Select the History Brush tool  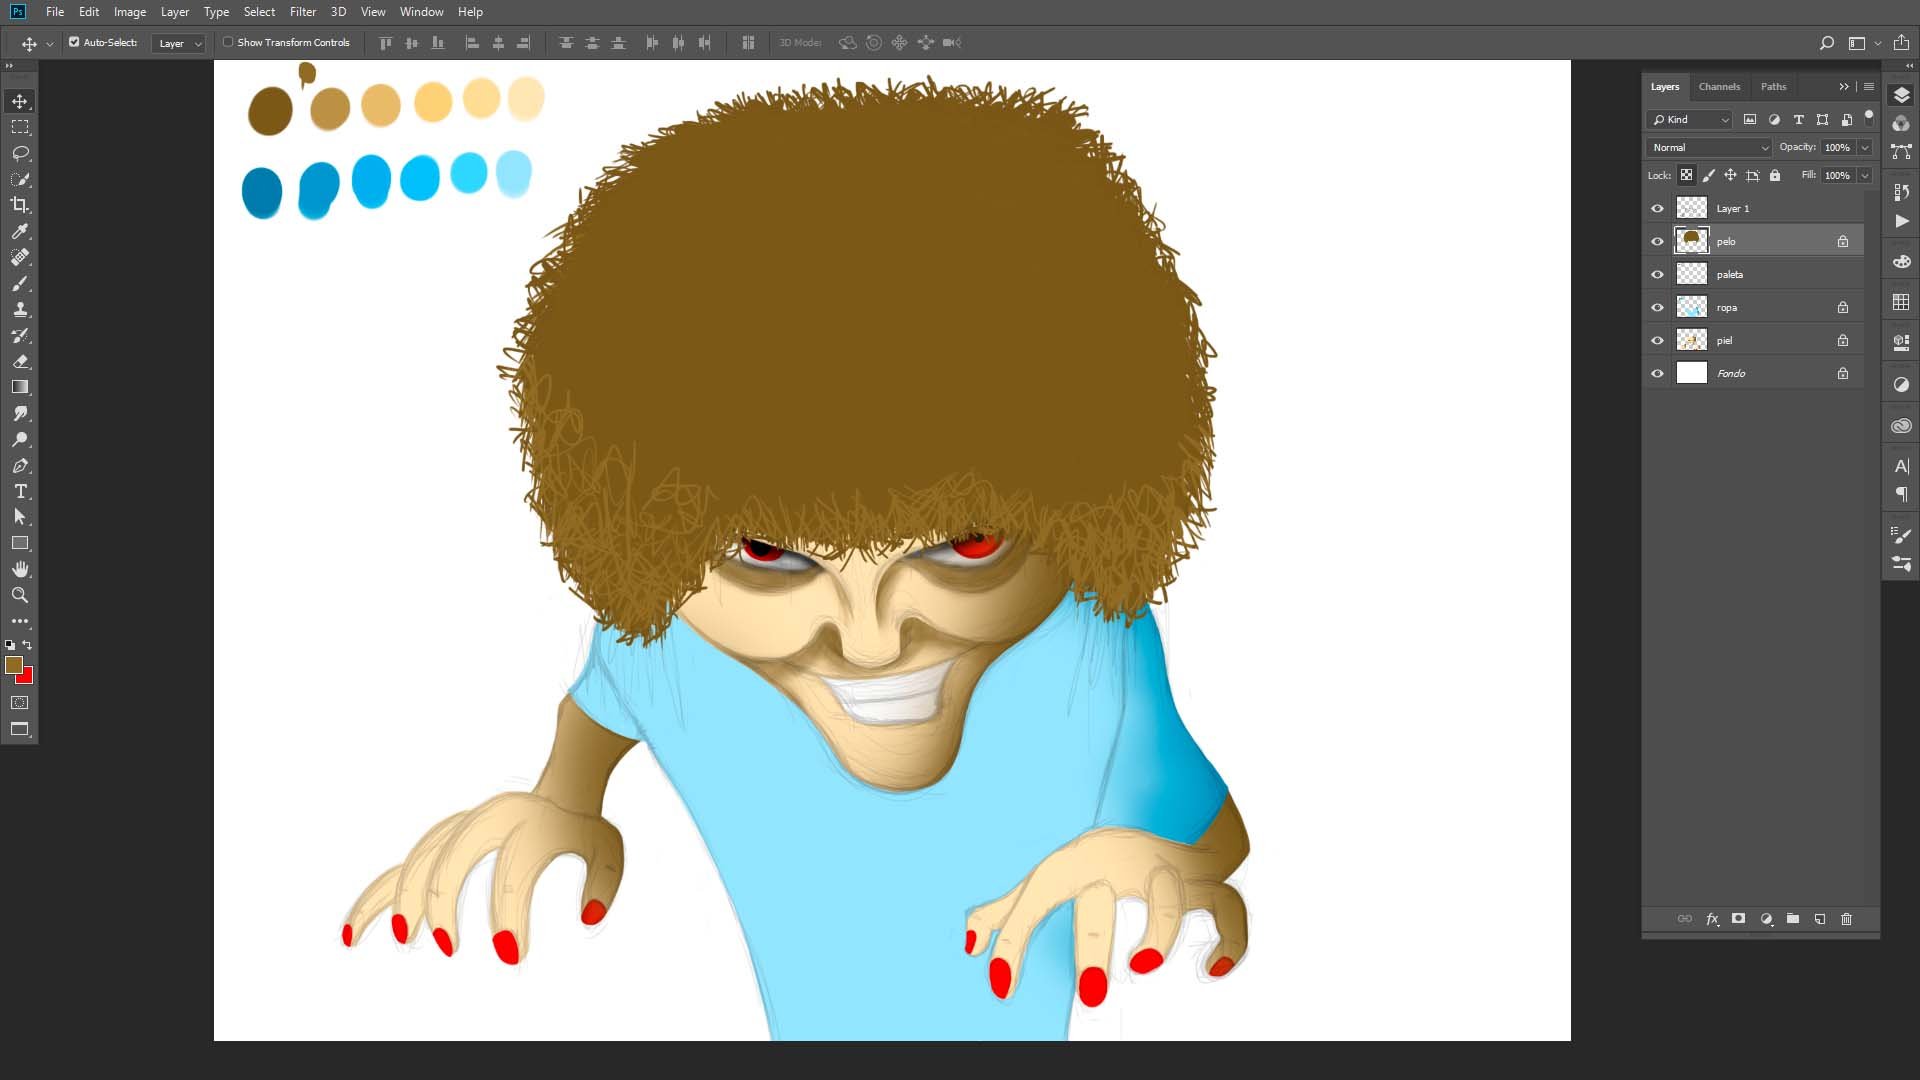(20, 335)
